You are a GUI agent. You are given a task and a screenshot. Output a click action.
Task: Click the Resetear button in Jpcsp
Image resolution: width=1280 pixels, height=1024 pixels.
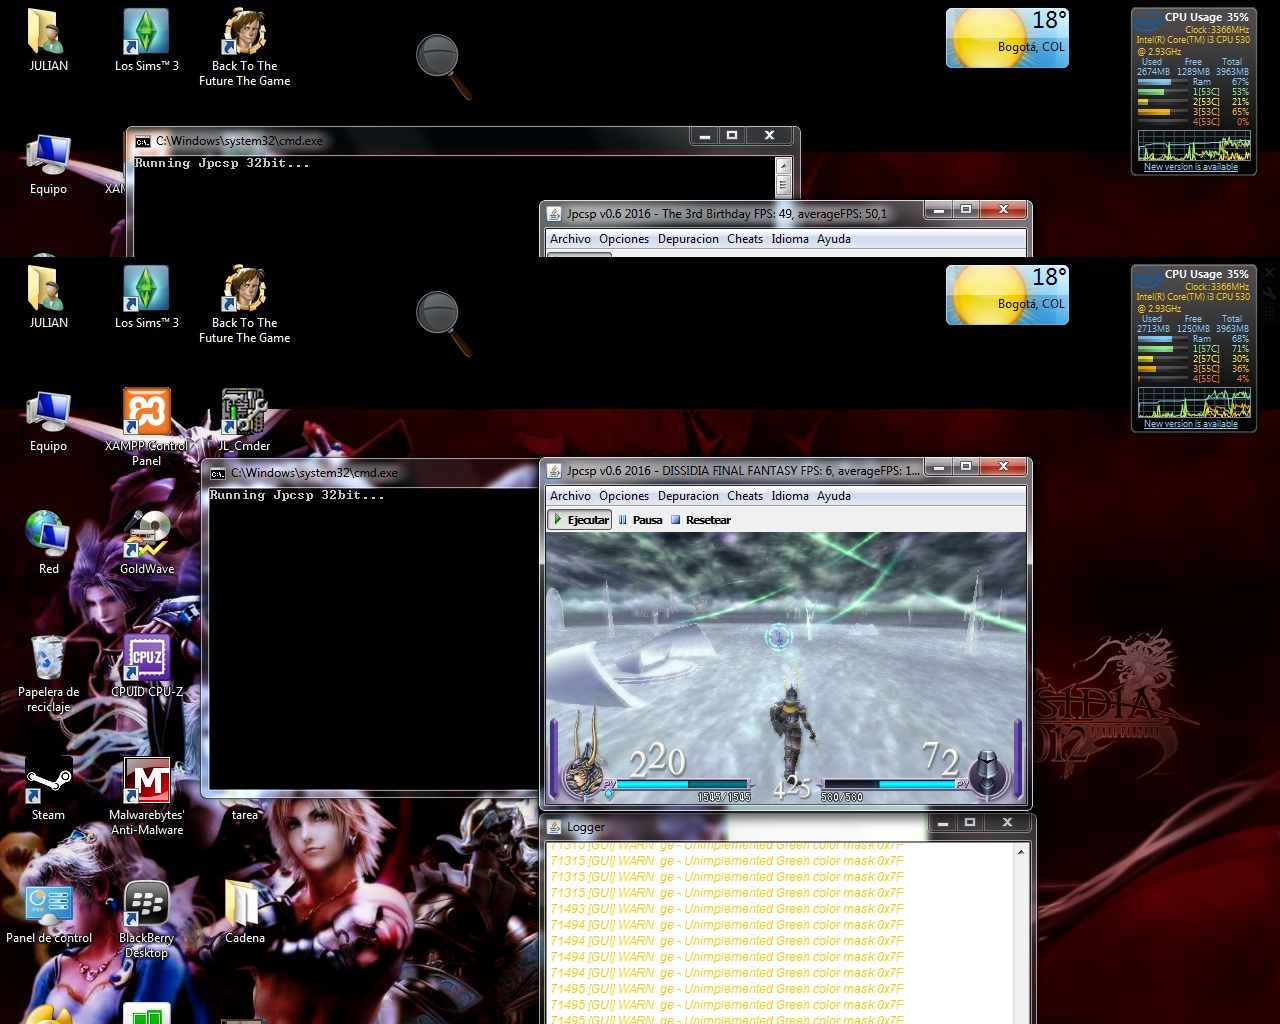point(700,520)
